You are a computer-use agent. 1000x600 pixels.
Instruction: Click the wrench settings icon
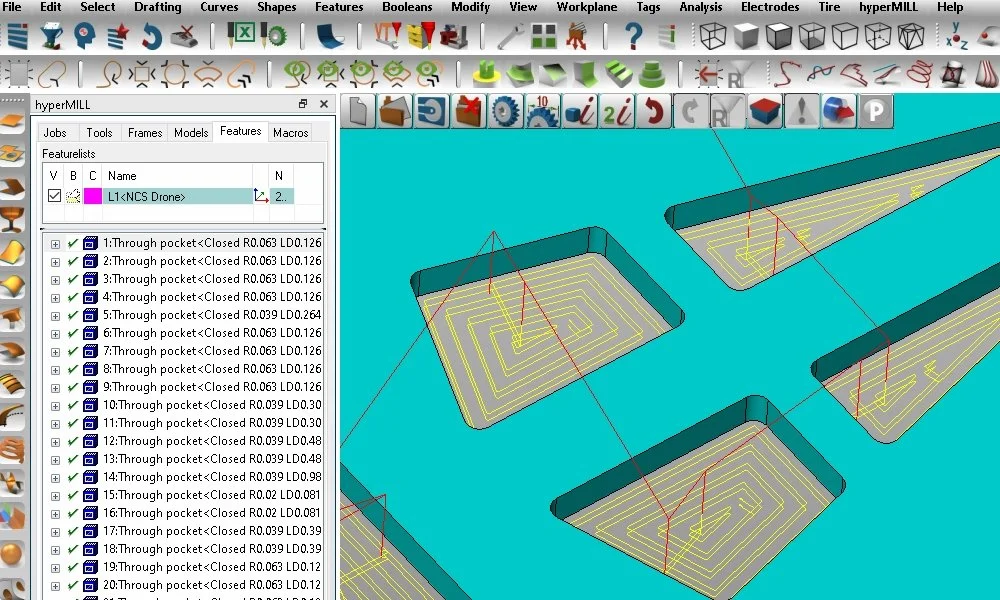510,36
